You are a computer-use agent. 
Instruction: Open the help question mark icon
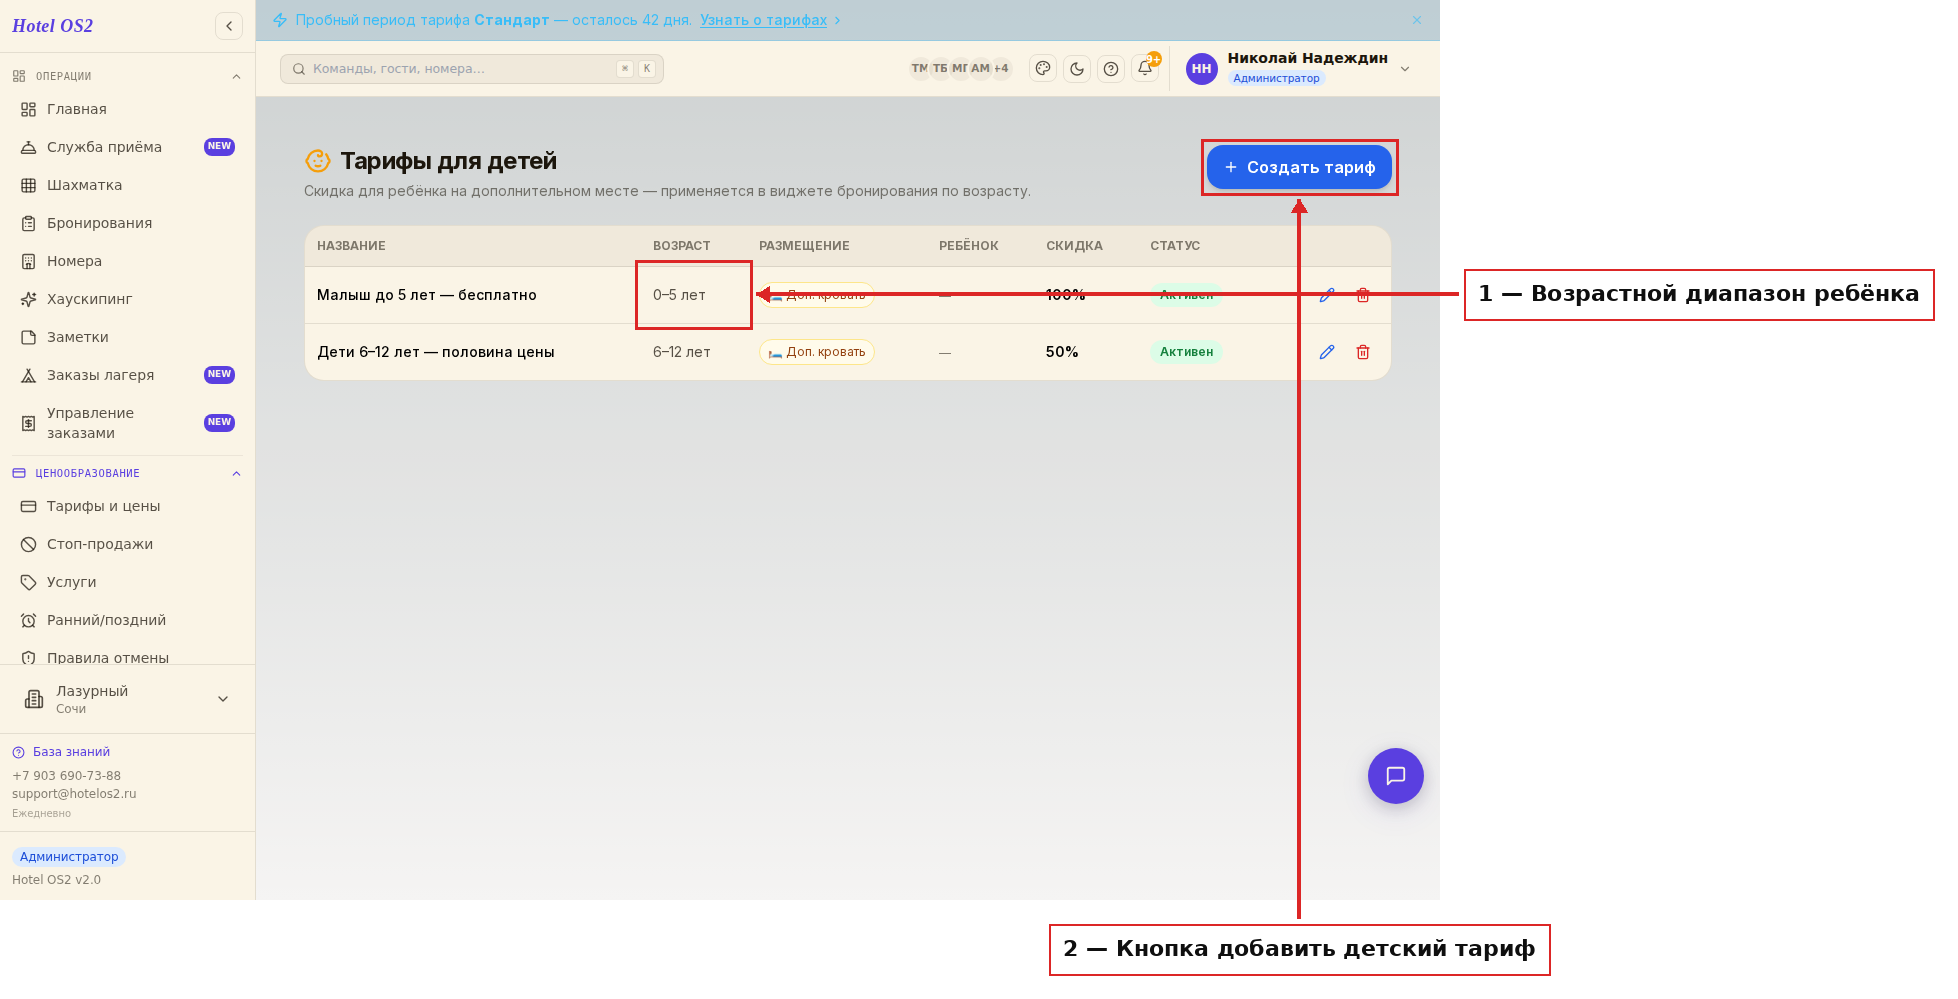[1111, 69]
